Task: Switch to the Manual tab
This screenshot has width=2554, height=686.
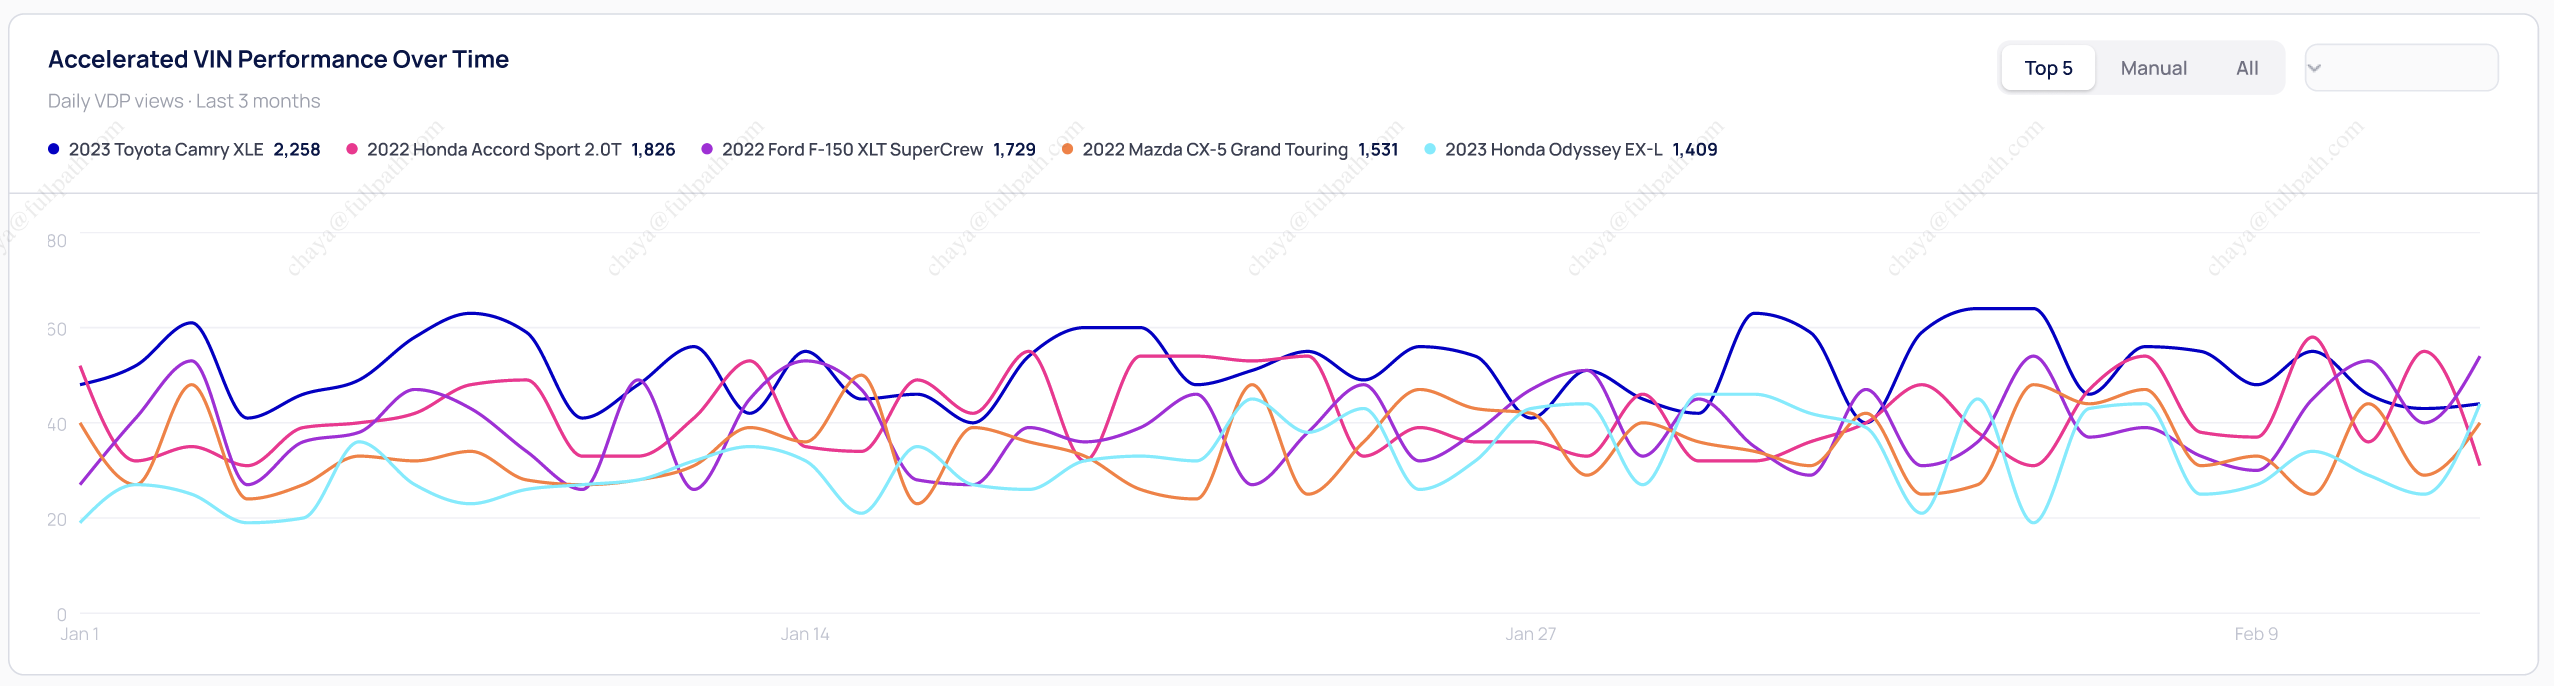Action: (x=2153, y=68)
